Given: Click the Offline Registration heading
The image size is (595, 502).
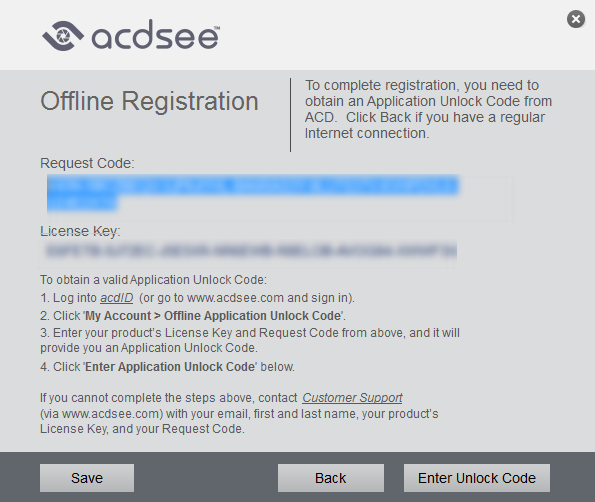Looking at the screenshot, I should (x=150, y=101).
